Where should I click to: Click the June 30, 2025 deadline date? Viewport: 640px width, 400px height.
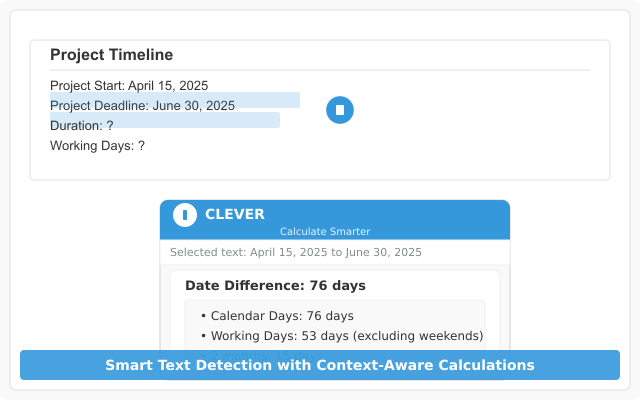pyautogui.click(x=194, y=105)
